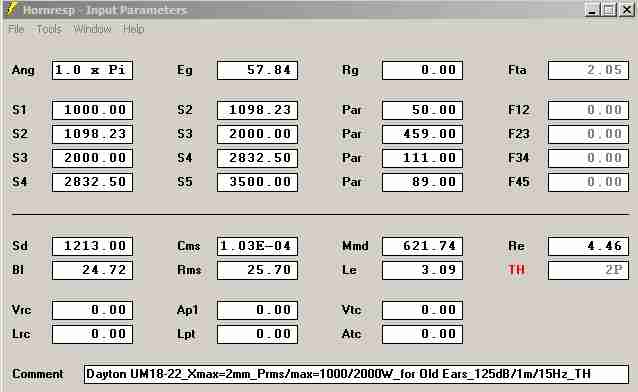Click the Eg label
Viewport: 638px width, 392px height.
(x=184, y=70)
